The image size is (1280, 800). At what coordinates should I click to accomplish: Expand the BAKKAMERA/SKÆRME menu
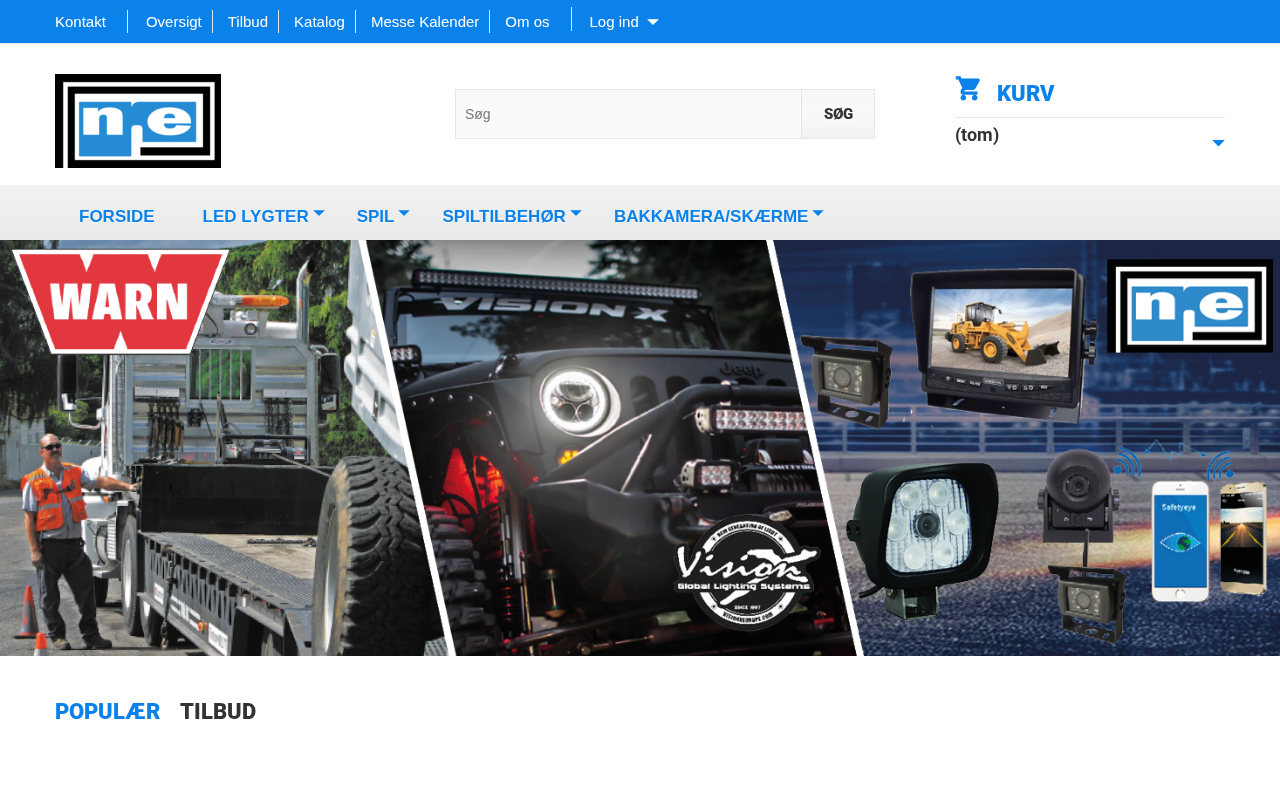point(720,216)
